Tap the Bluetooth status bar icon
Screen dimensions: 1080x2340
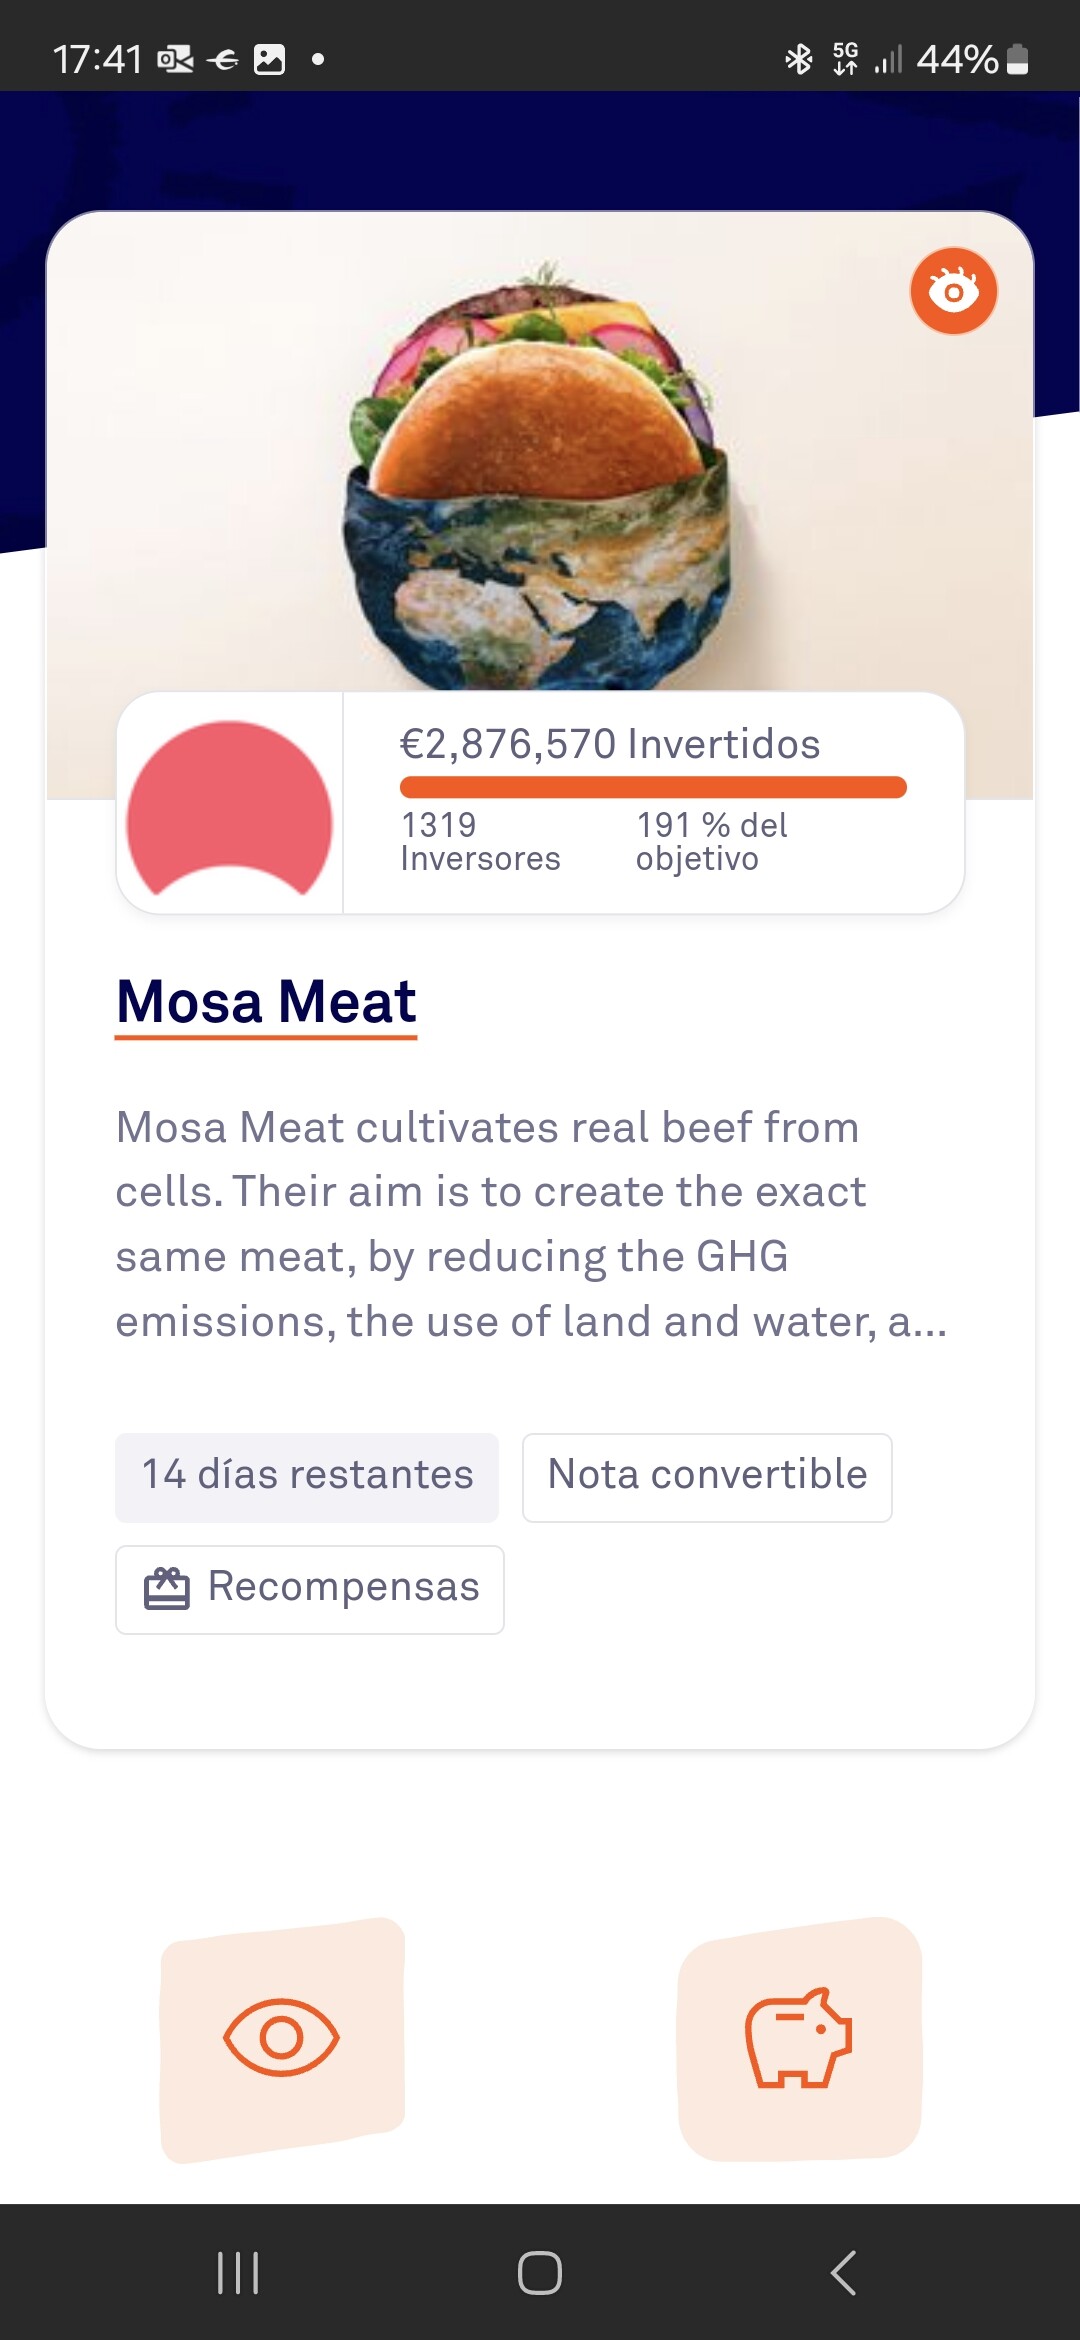click(x=798, y=59)
